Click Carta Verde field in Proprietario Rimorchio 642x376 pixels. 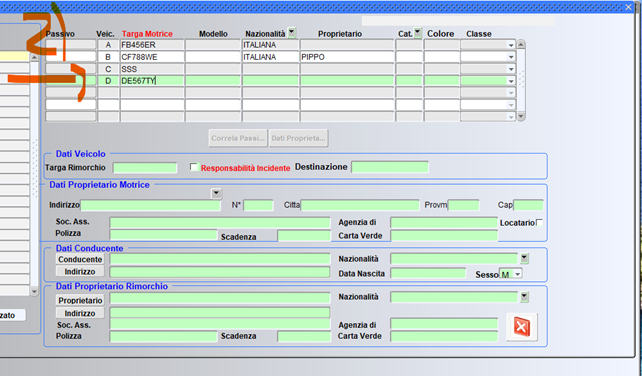point(444,336)
